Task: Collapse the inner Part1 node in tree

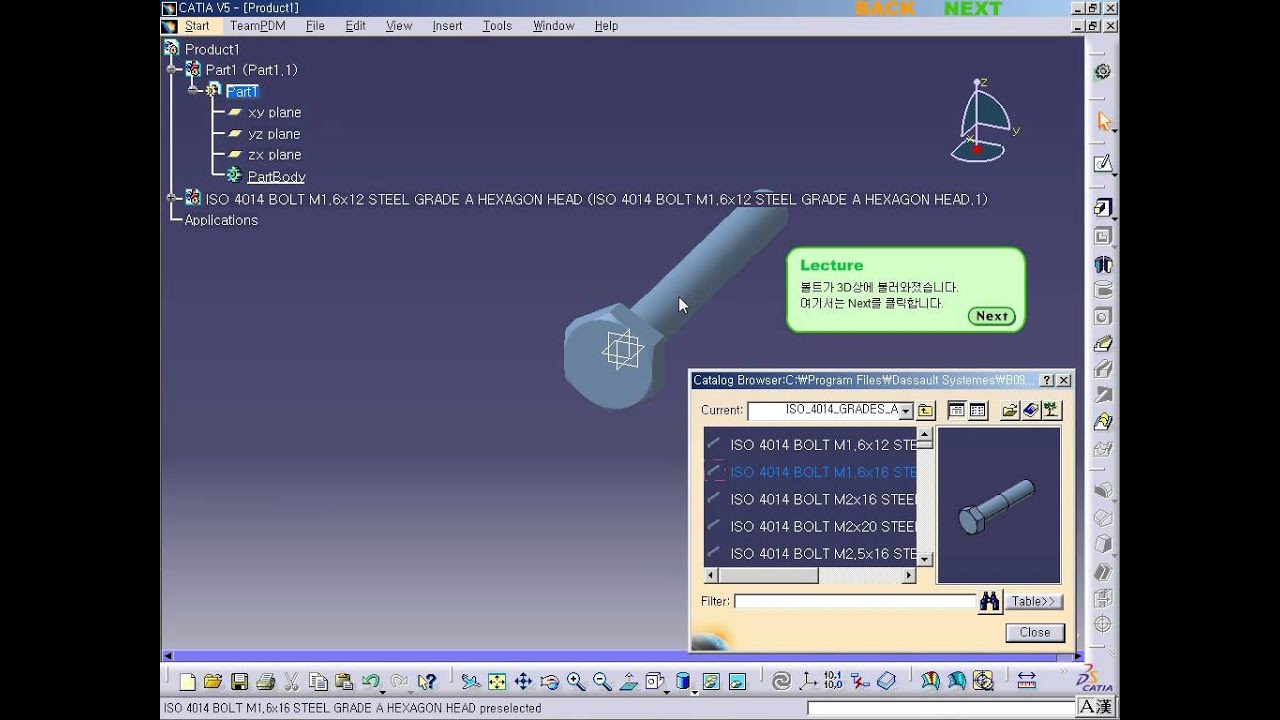Action: tap(194, 91)
